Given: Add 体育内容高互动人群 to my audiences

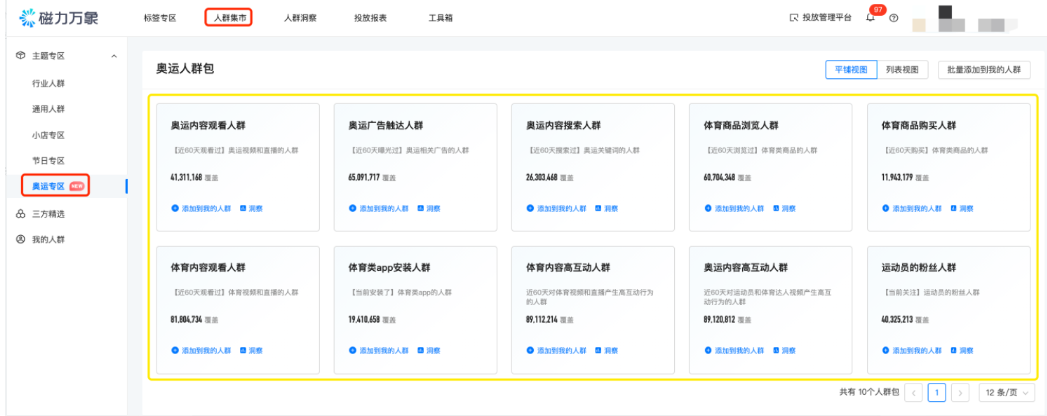Looking at the screenshot, I should (x=556, y=350).
